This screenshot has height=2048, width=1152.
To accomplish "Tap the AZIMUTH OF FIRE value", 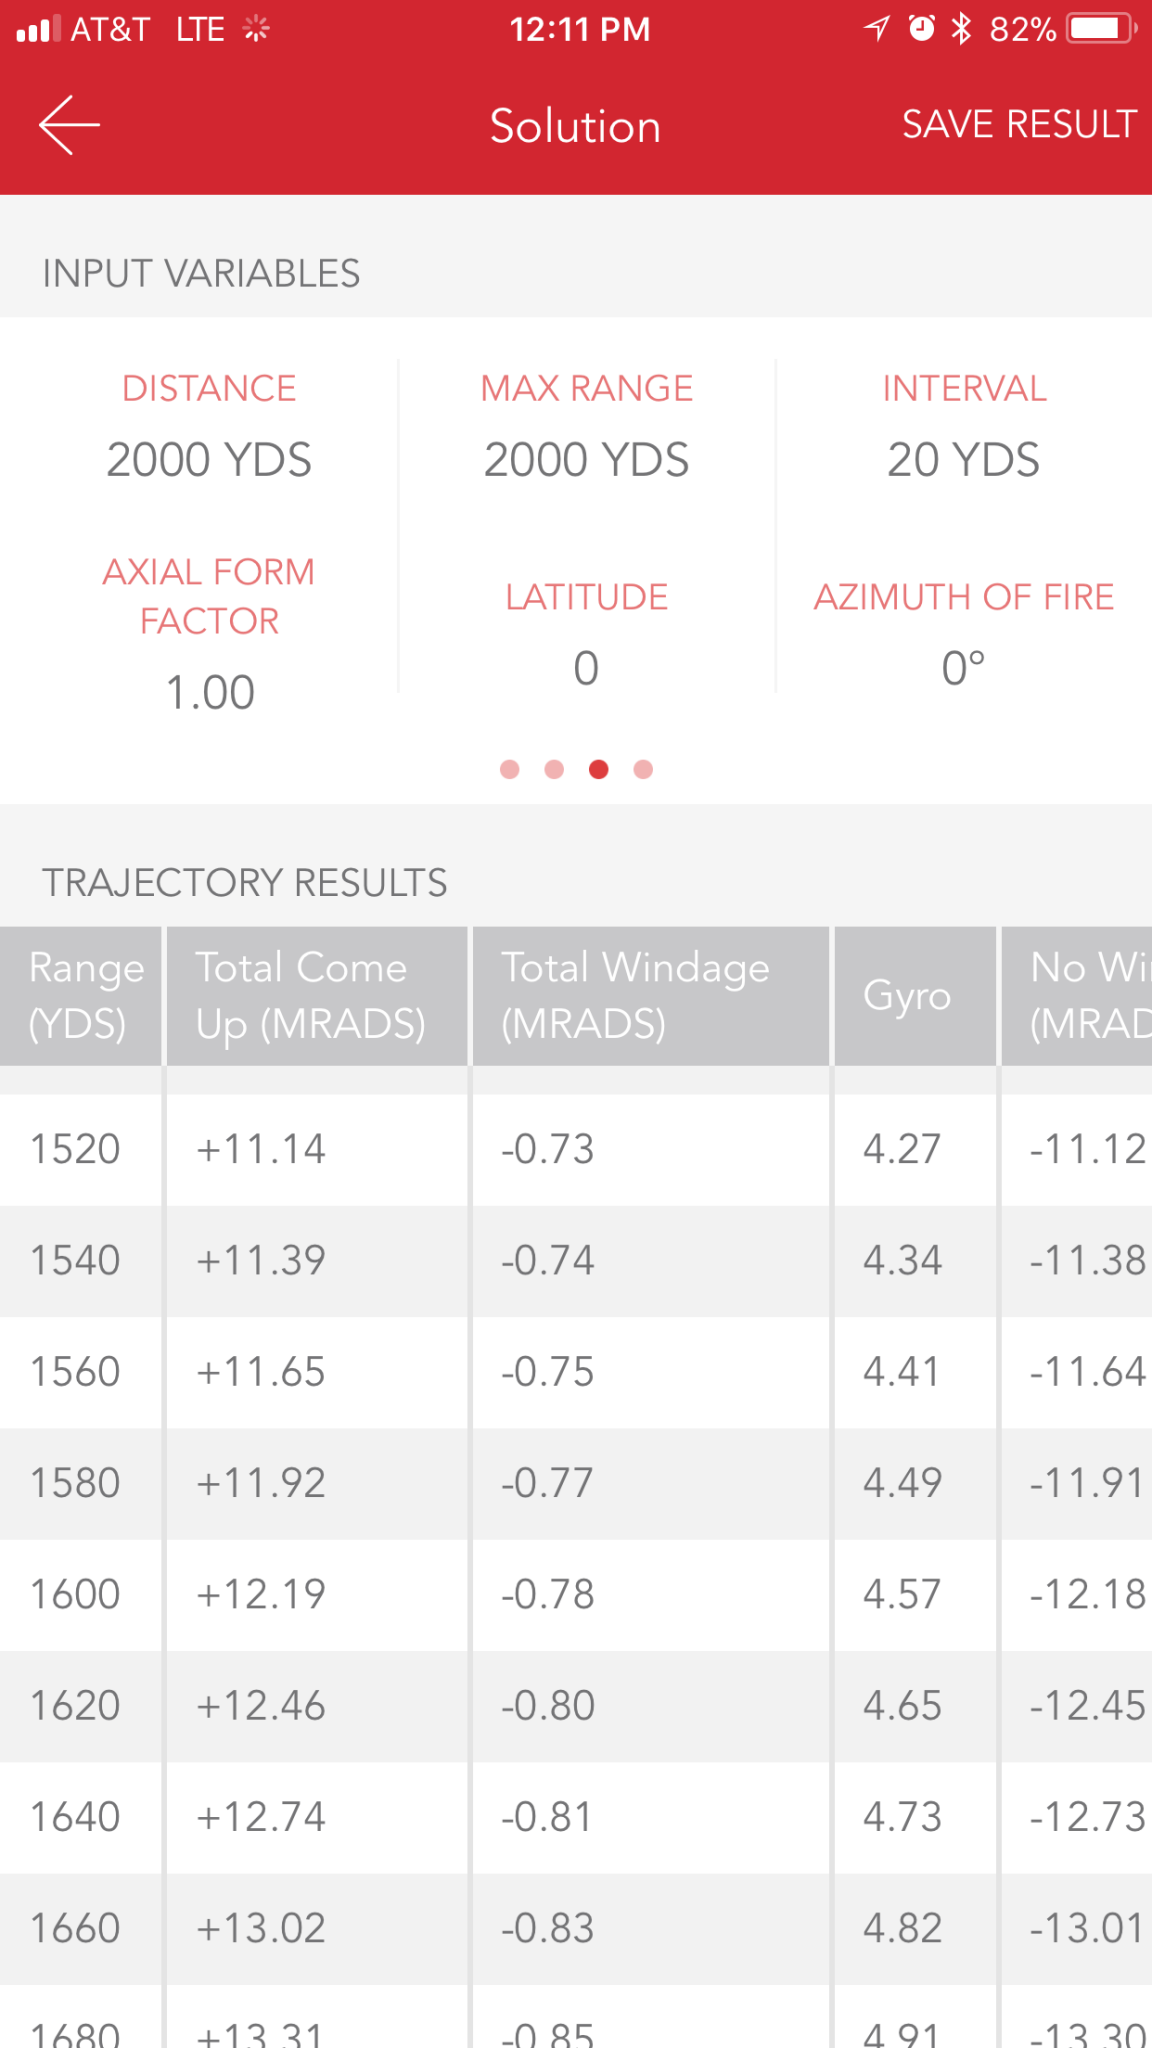I will click(964, 668).
